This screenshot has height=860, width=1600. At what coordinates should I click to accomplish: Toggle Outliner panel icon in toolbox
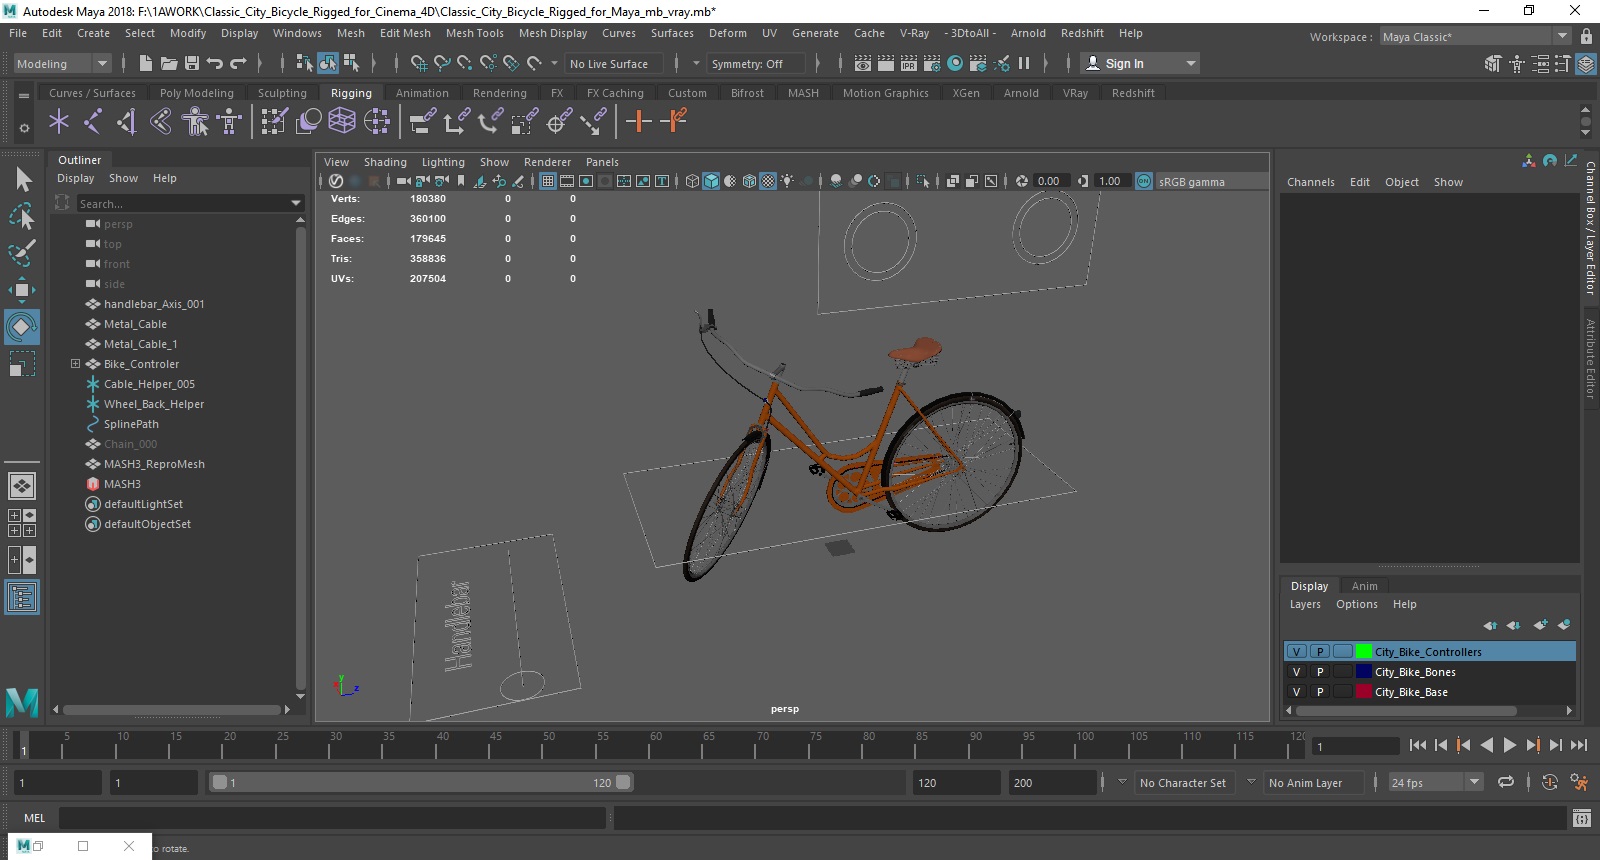(x=22, y=598)
